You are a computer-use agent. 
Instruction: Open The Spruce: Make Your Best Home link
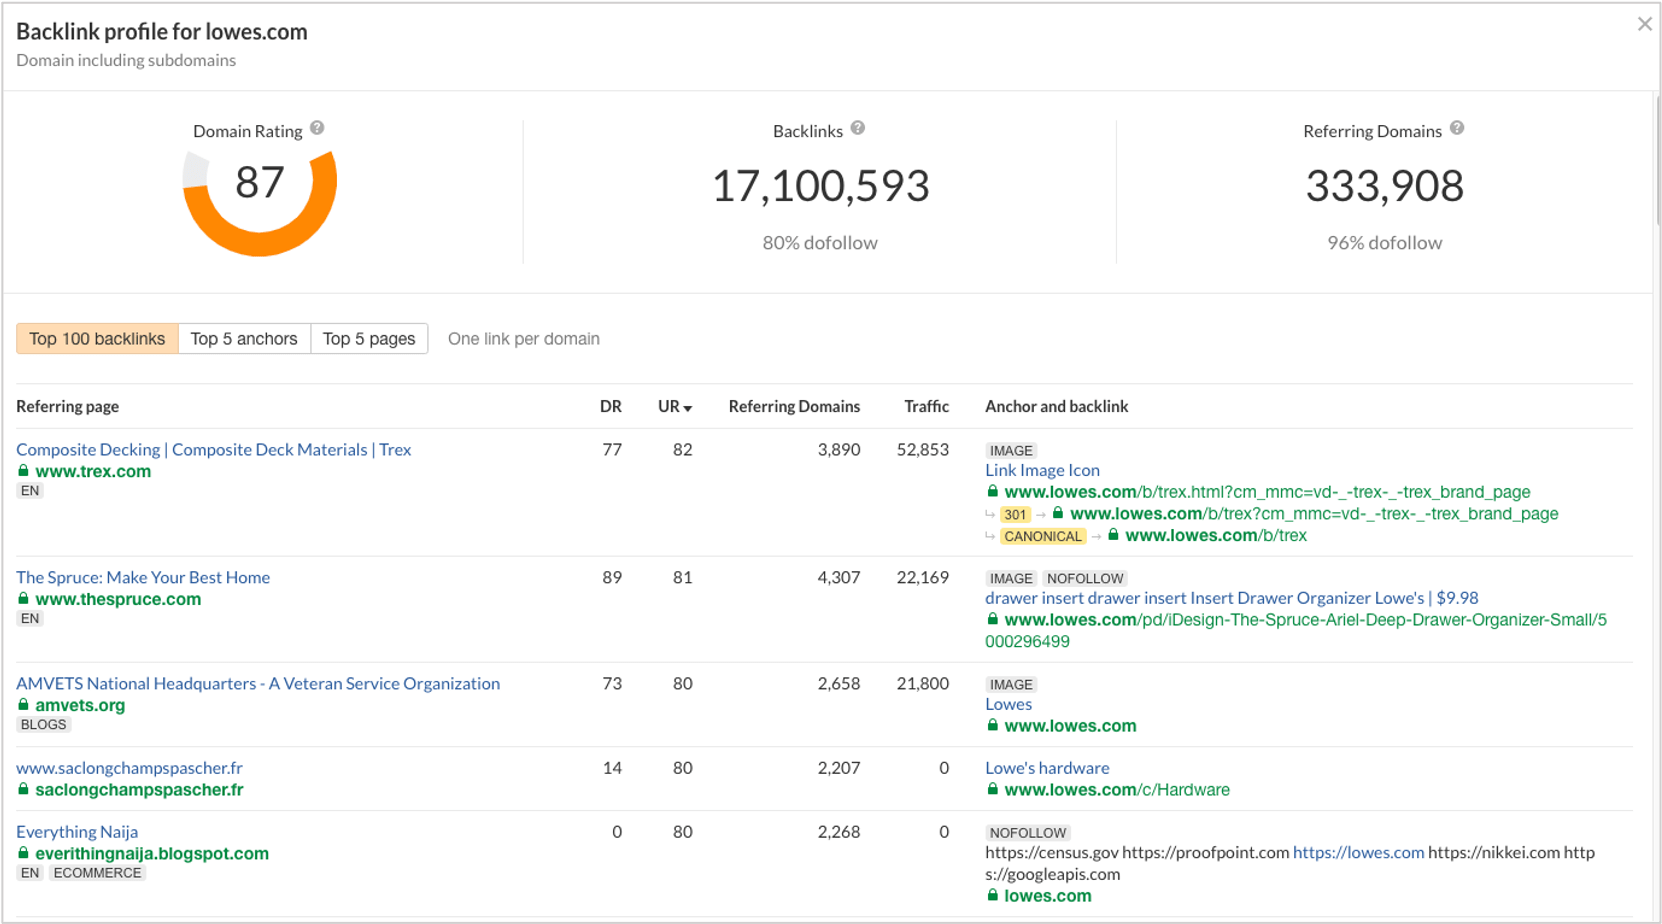click(x=143, y=577)
